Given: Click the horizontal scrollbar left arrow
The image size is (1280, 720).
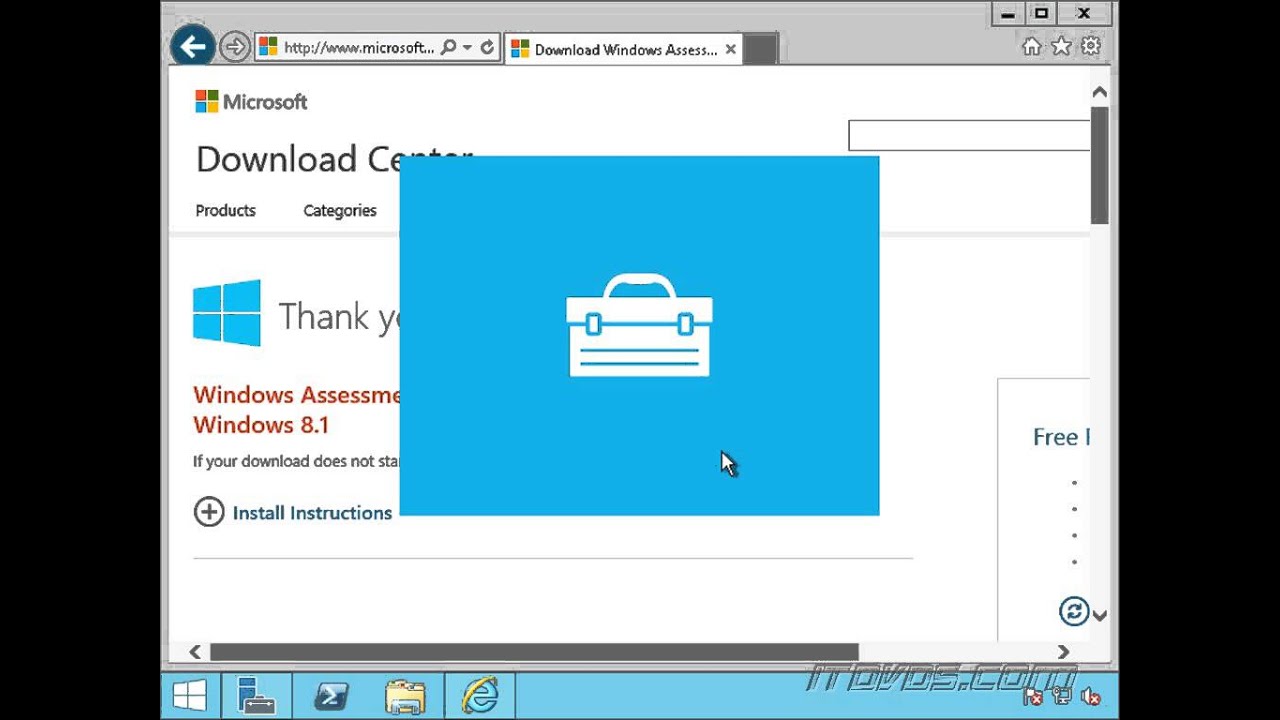Looking at the screenshot, I should pyautogui.click(x=195, y=652).
